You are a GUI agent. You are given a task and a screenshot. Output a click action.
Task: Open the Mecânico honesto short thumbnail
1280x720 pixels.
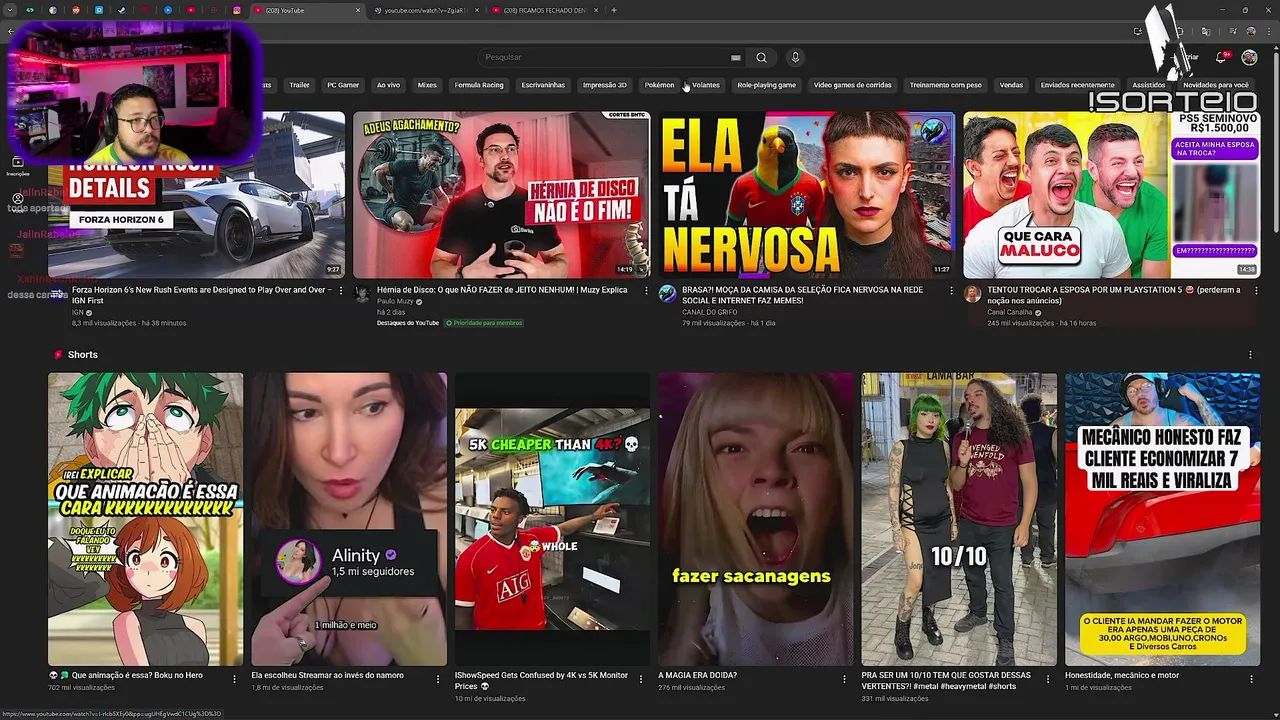click(1162, 519)
